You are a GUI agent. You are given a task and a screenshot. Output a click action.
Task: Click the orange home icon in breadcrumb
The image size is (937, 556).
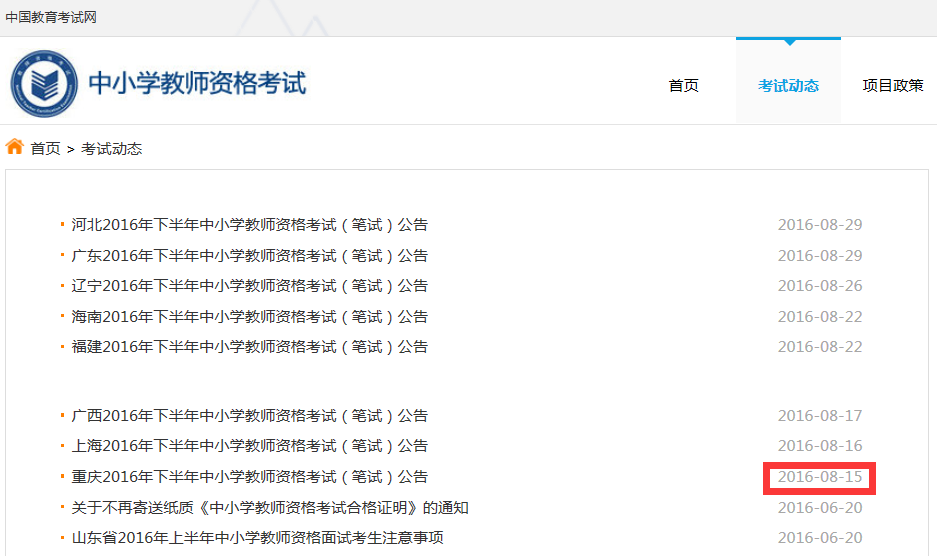(x=14, y=147)
